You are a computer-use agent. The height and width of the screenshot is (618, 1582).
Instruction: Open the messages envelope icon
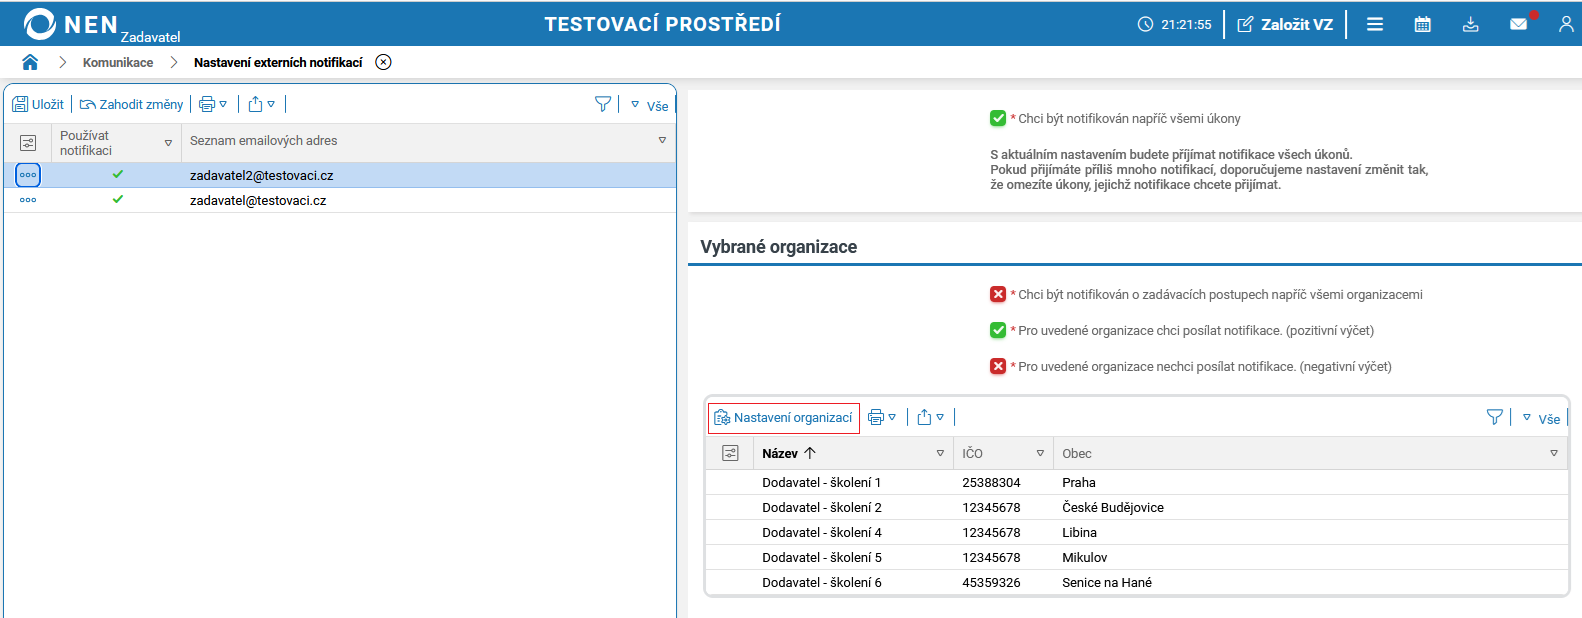[x=1519, y=24]
